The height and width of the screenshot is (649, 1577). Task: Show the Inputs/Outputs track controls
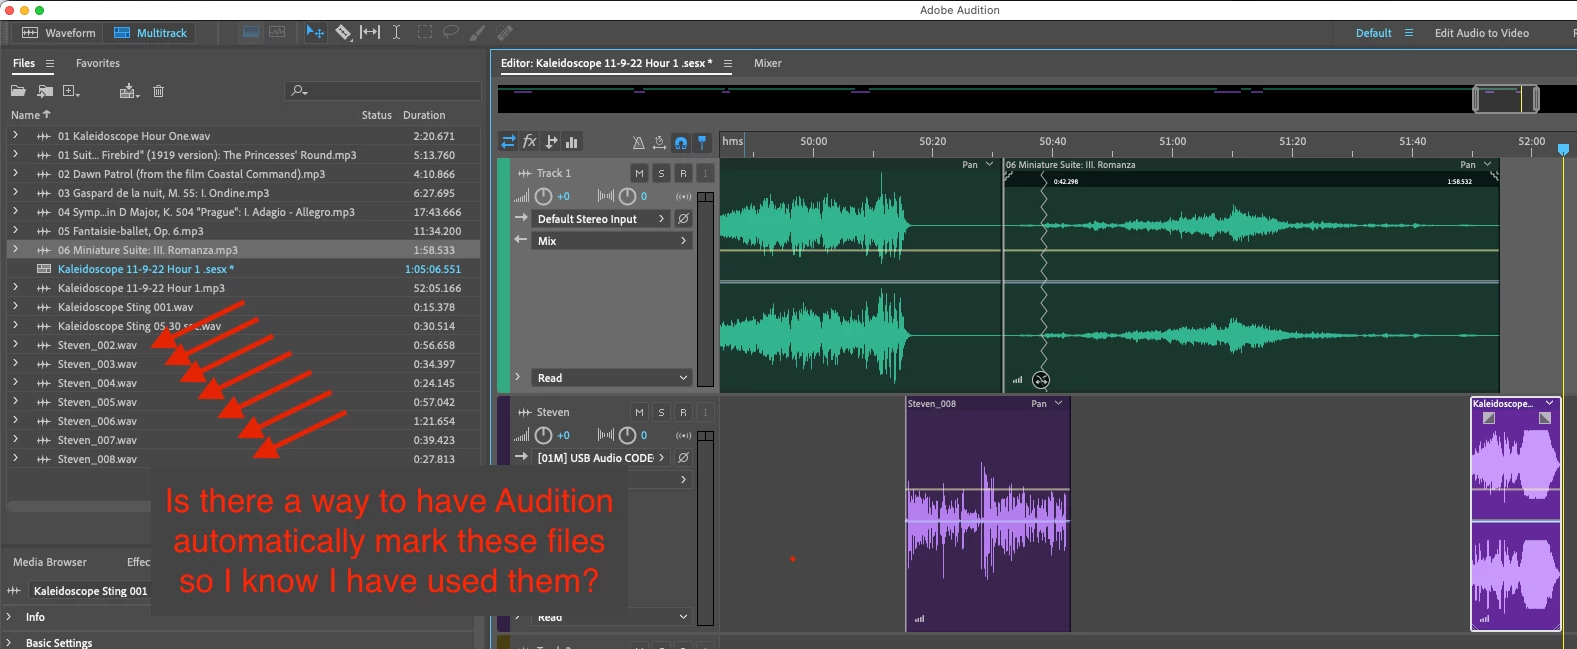click(x=508, y=142)
